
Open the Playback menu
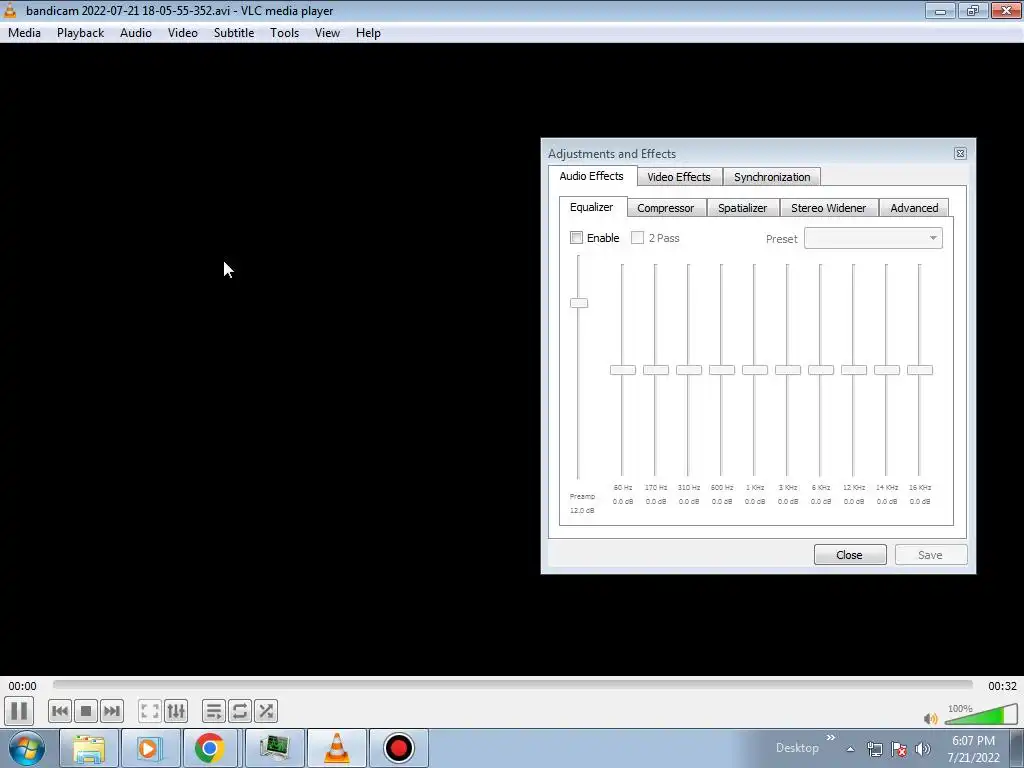tap(80, 33)
